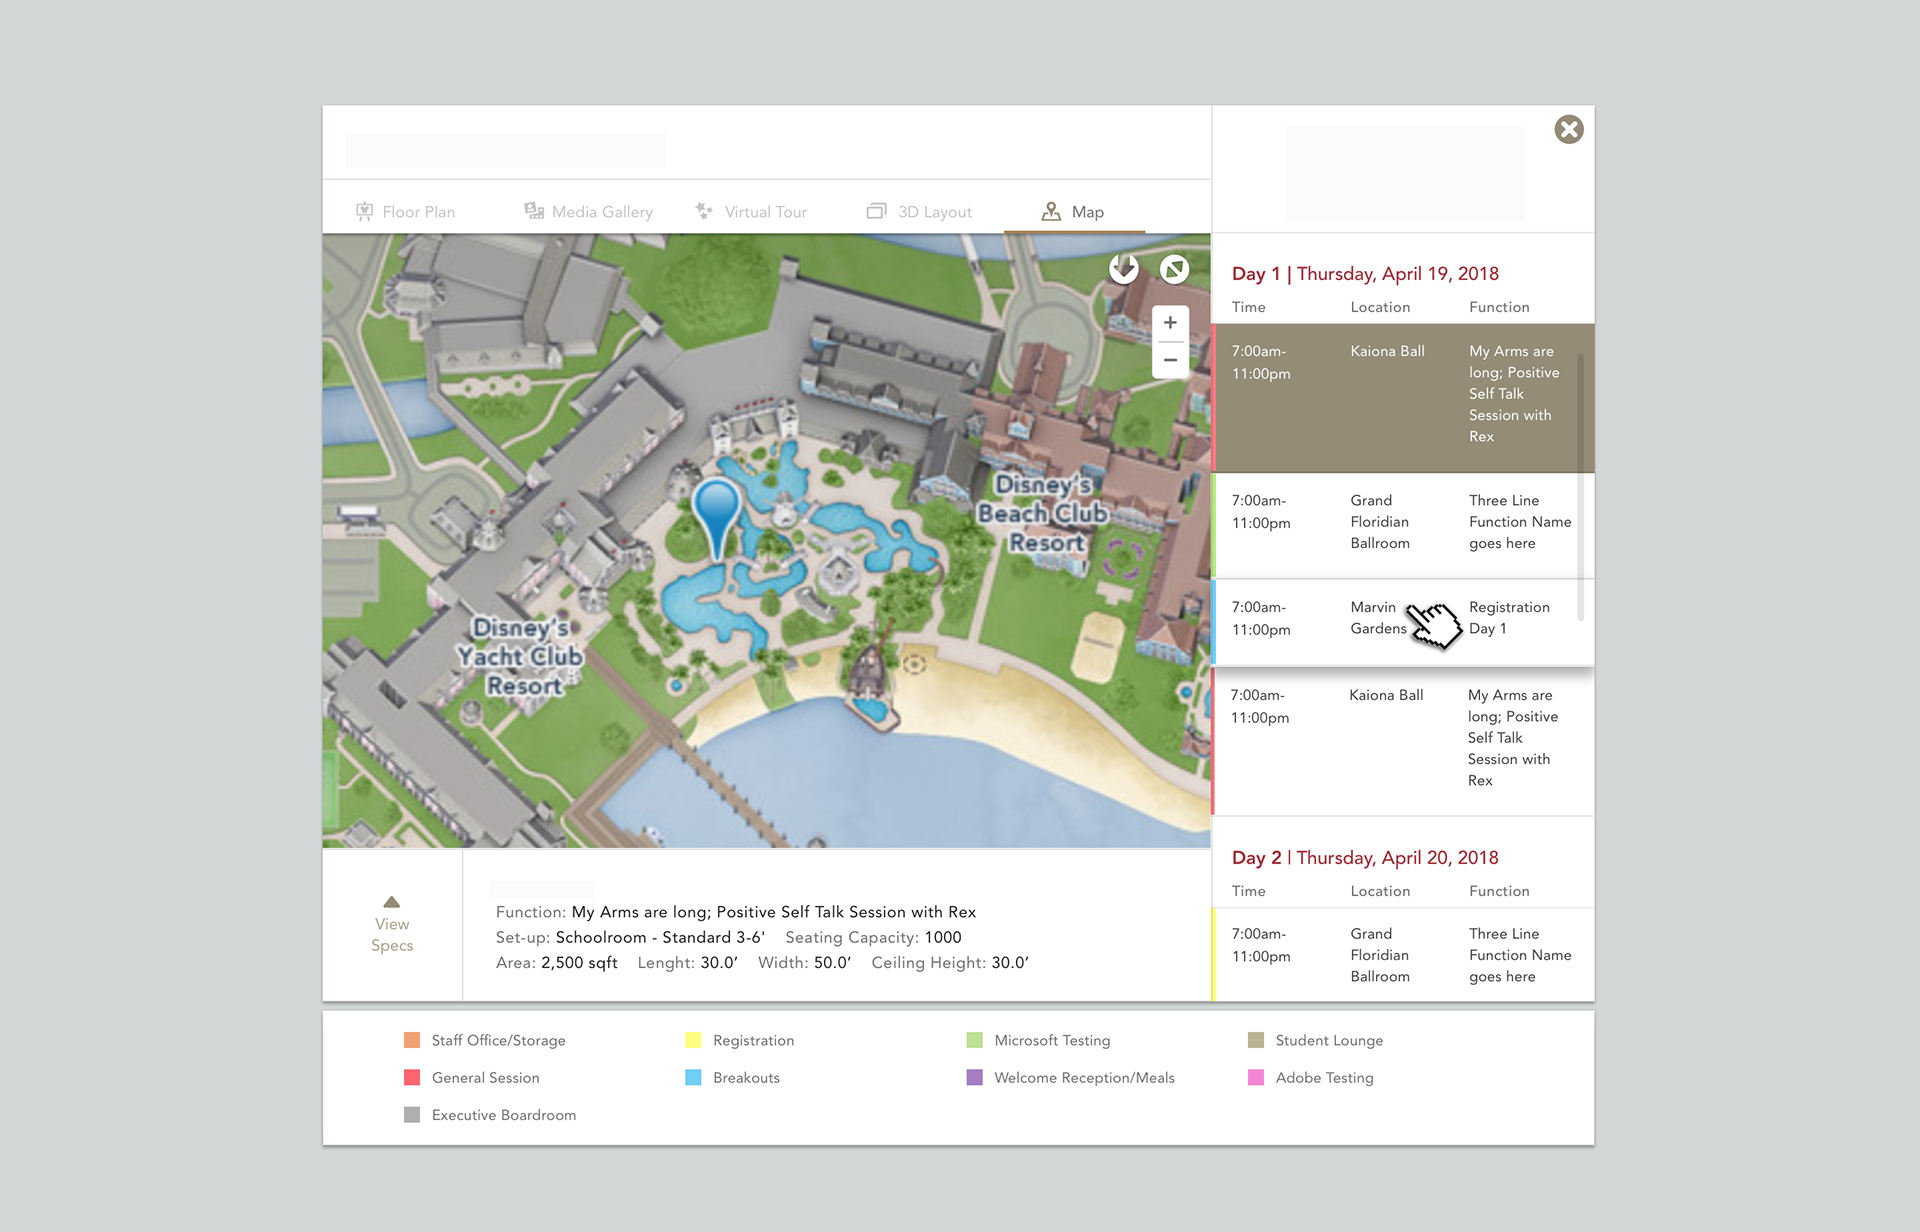
Task: Click the Set-up Schoolroom - Standard 3-6' value
Action: coord(660,937)
